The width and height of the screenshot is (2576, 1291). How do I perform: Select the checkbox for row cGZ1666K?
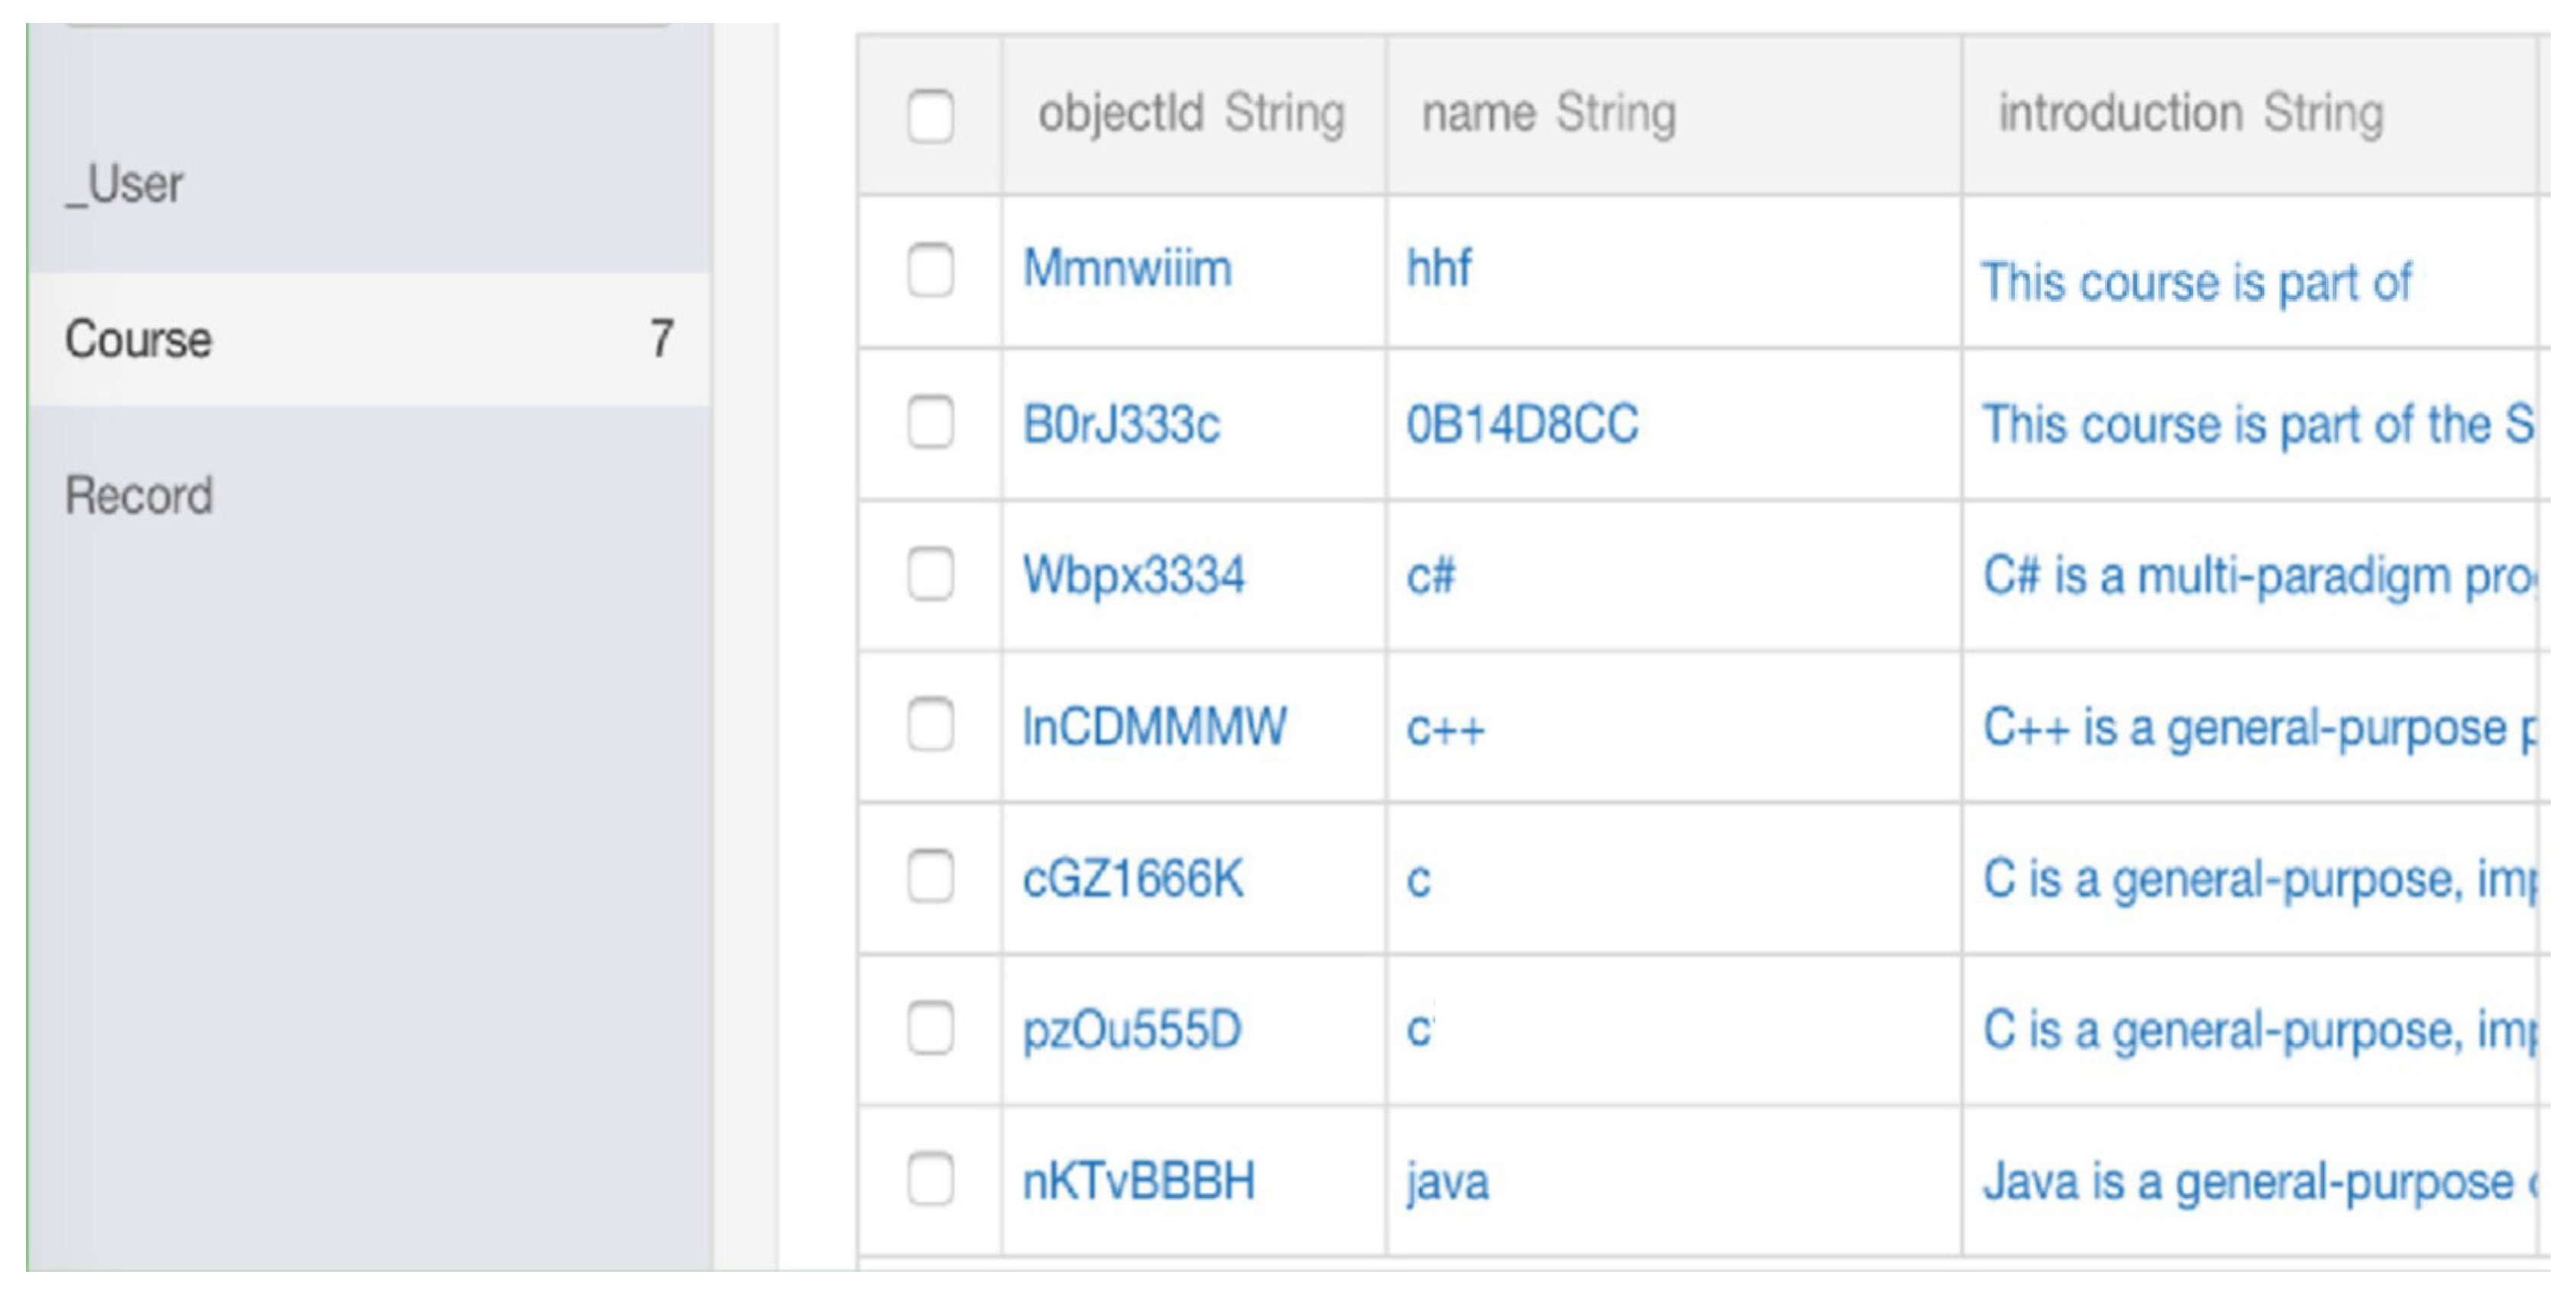tap(930, 877)
